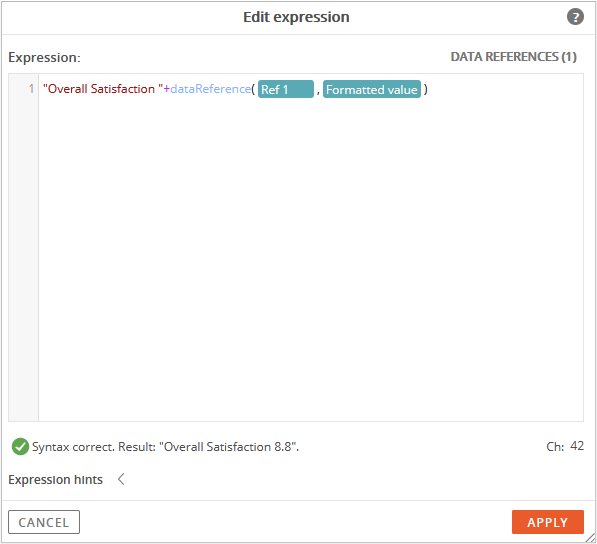Open the DATA REFERENCES (1) panel
This screenshot has width=597, height=544.
(514, 57)
